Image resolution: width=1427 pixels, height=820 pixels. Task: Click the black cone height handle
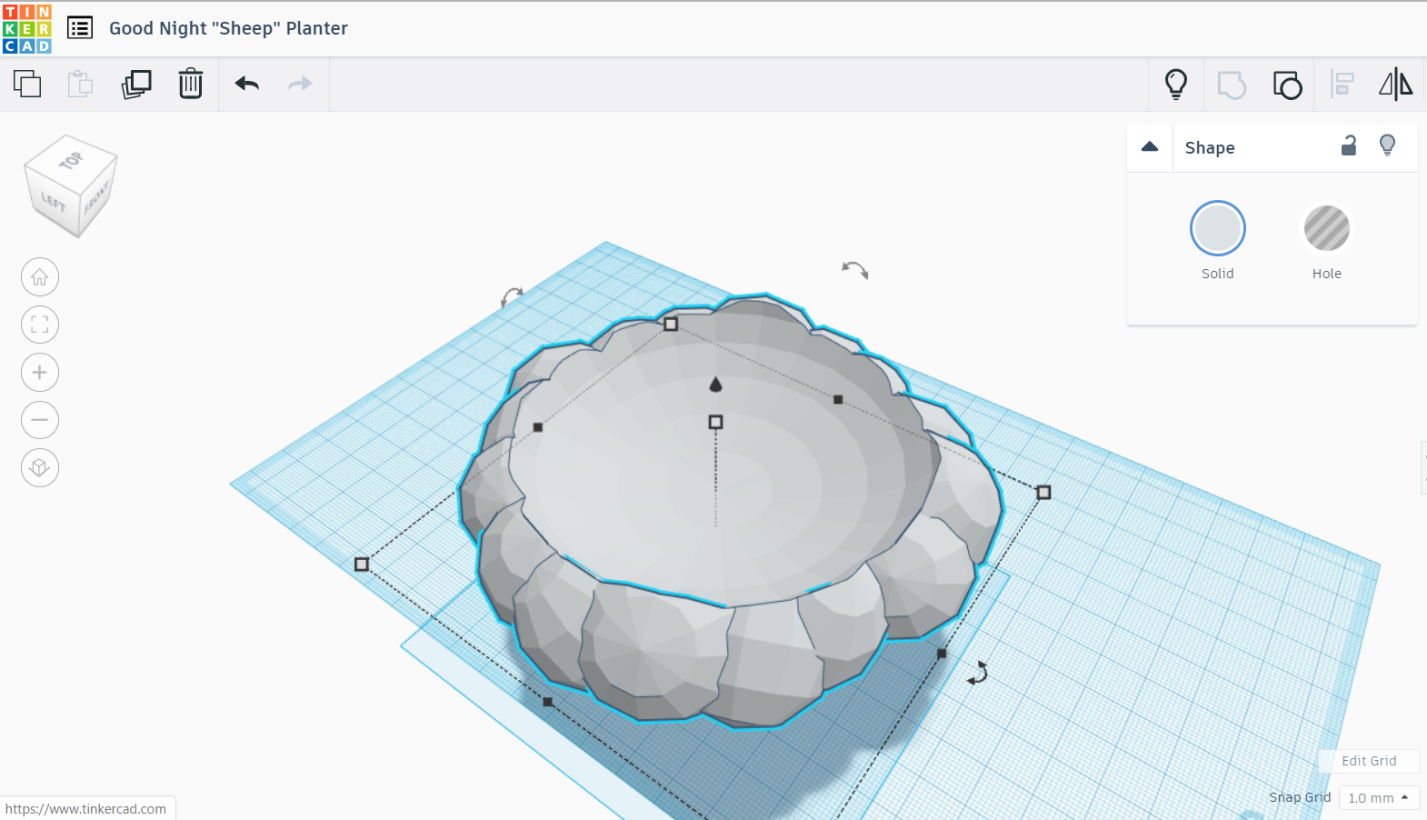point(716,384)
